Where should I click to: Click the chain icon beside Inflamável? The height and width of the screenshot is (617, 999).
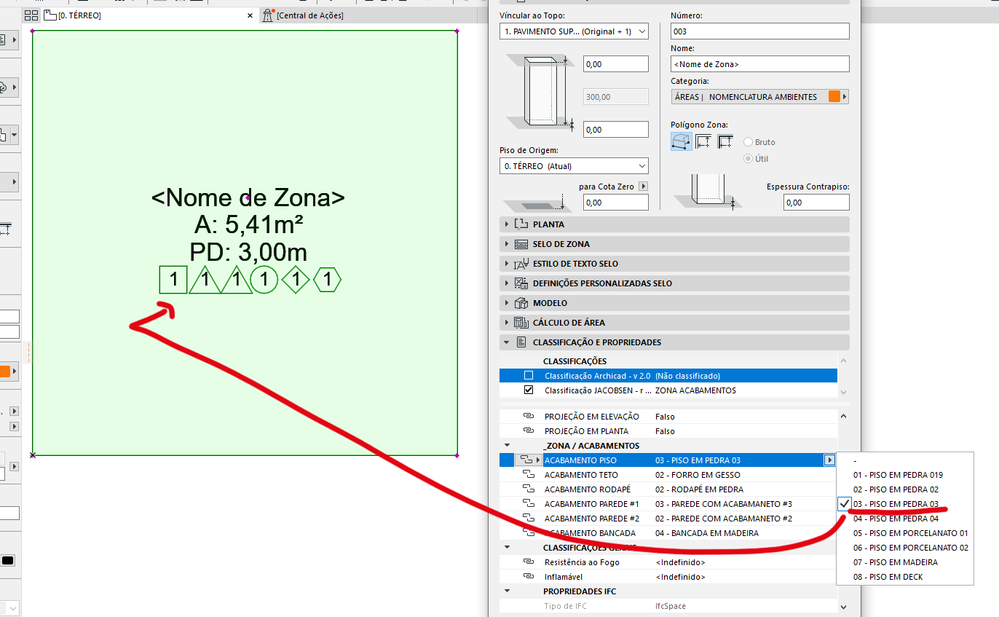[x=528, y=577]
